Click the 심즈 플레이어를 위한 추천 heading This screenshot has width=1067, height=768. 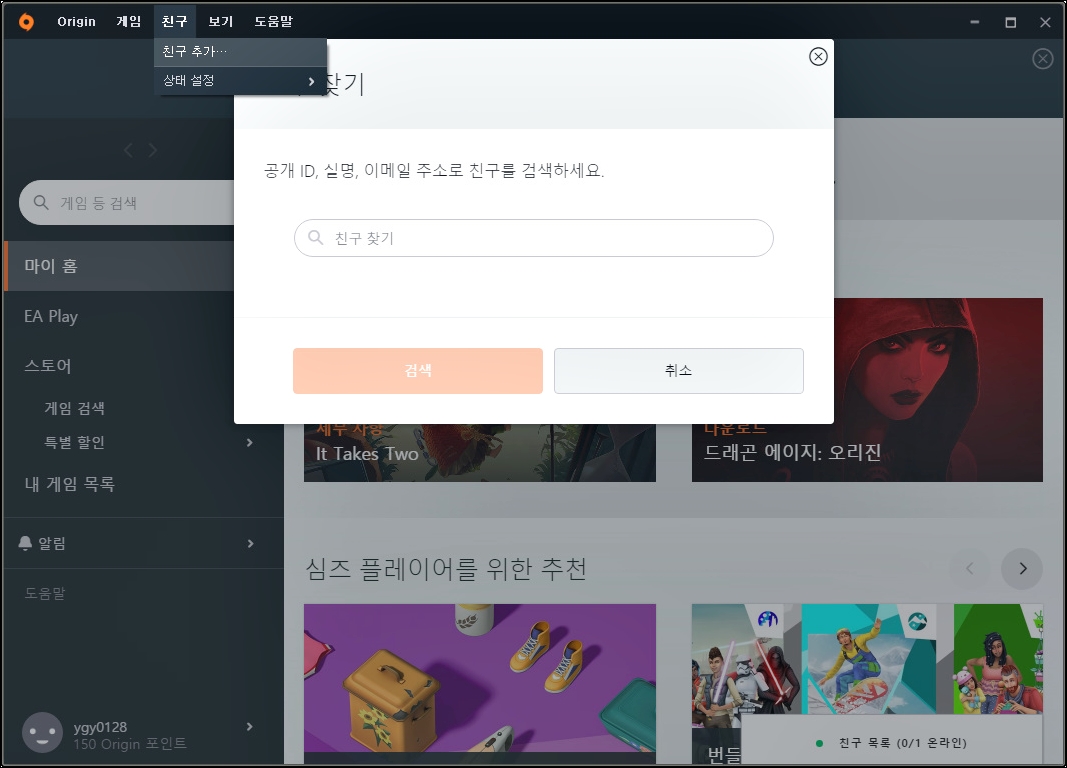tap(446, 569)
